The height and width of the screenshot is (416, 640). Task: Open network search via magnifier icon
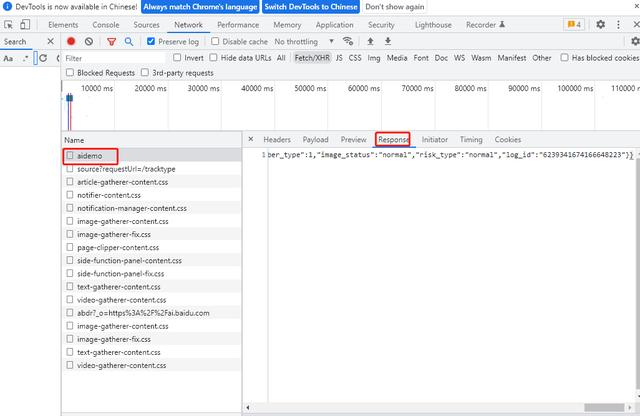(129, 42)
